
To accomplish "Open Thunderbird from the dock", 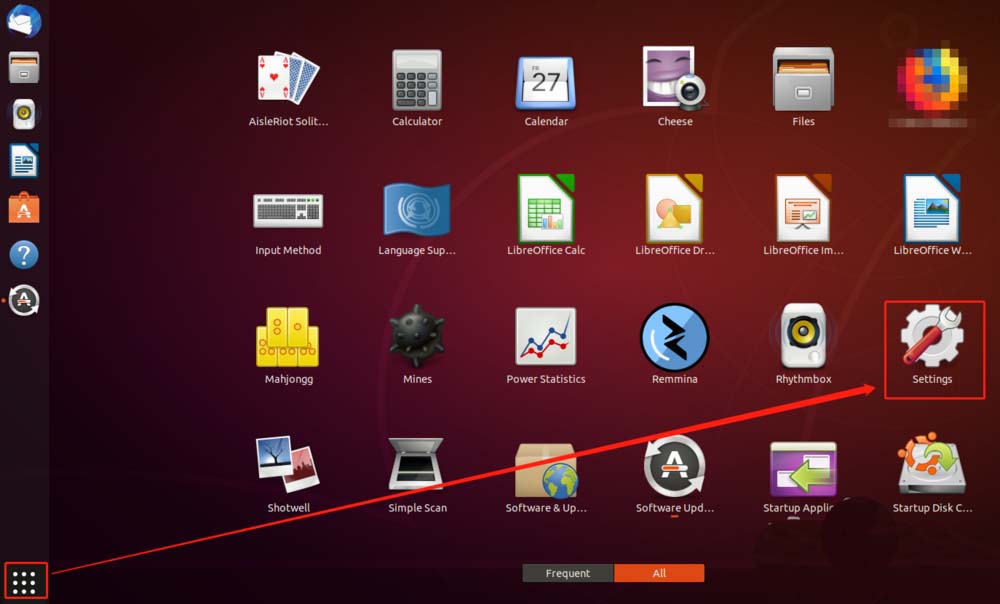I will click(23, 22).
